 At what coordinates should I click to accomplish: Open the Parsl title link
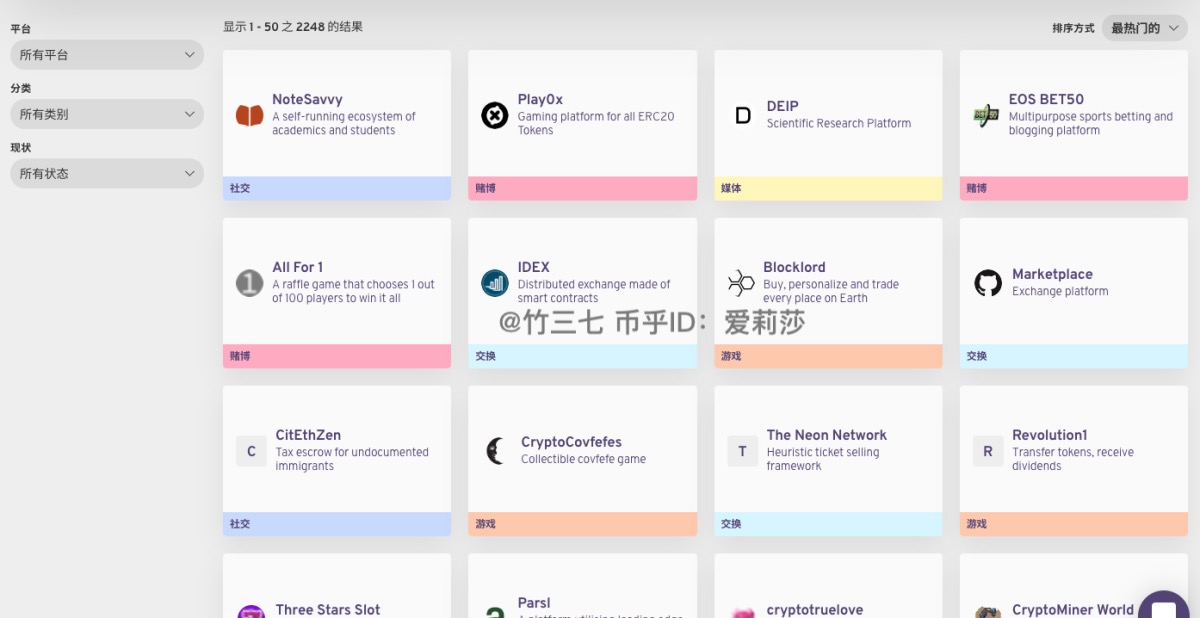534,603
